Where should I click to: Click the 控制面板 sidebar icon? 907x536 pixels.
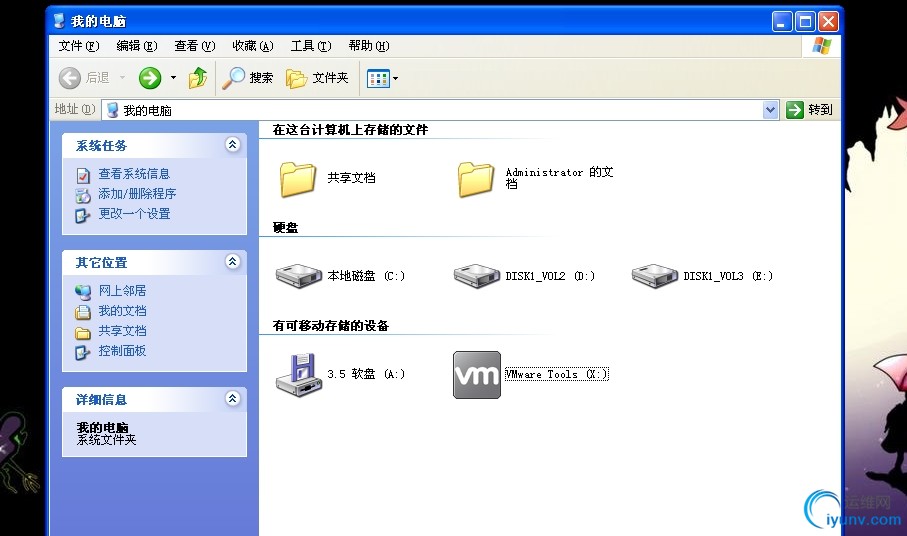(x=83, y=352)
